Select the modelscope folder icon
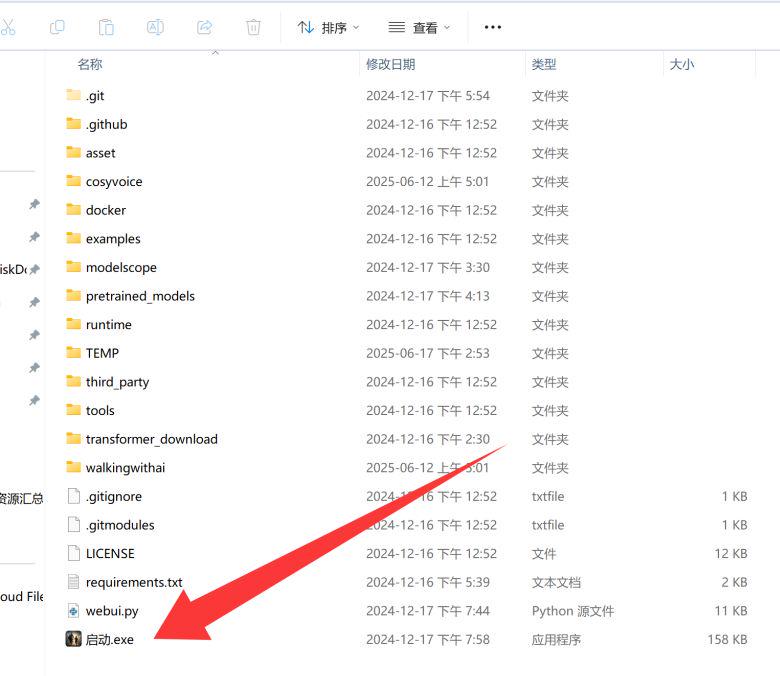The height and width of the screenshot is (676, 780). [x=74, y=267]
